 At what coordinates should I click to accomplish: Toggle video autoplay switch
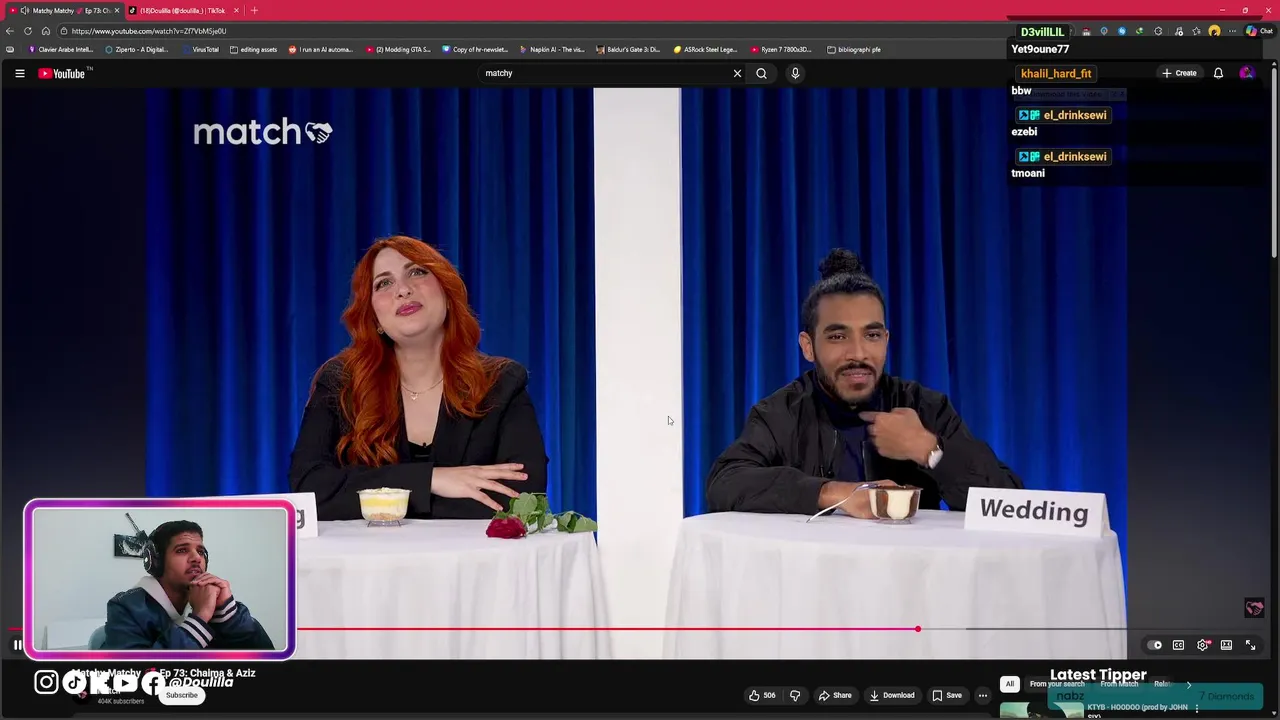(1154, 645)
